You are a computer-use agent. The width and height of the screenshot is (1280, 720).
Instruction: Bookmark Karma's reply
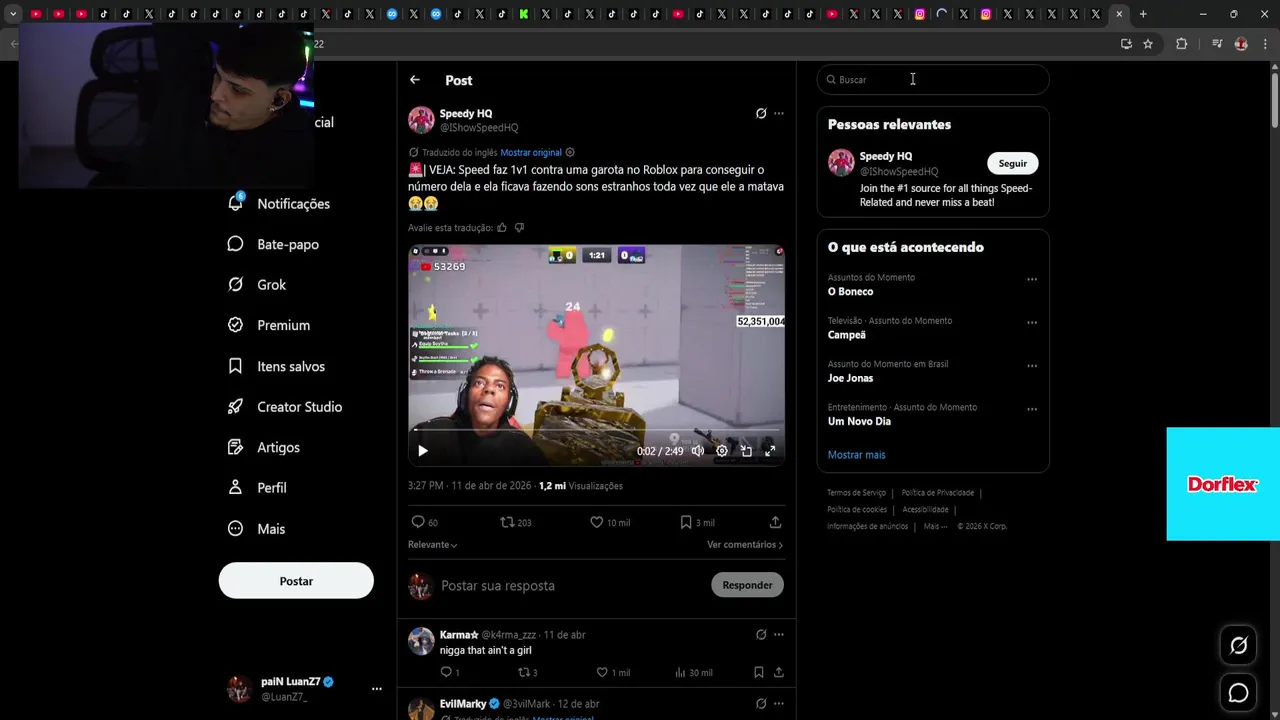pyautogui.click(x=759, y=673)
